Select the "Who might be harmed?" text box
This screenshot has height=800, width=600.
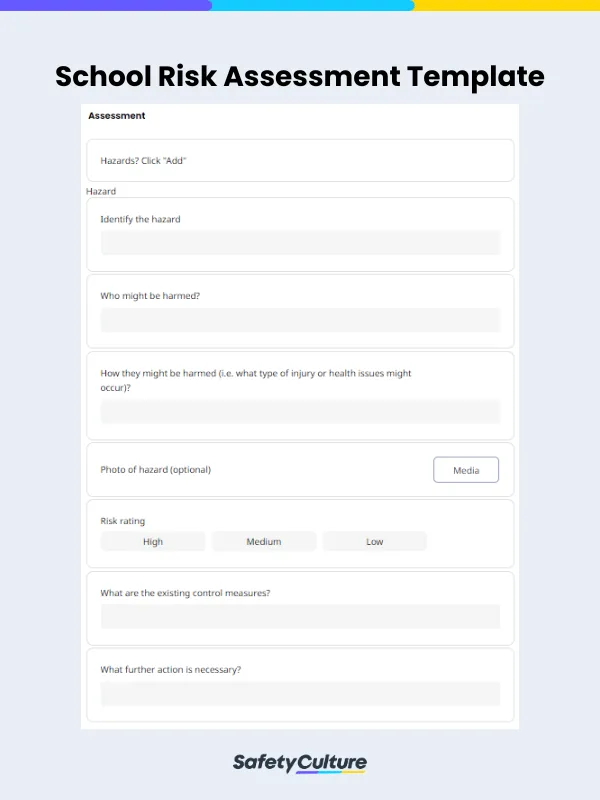(x=300, y=319)
